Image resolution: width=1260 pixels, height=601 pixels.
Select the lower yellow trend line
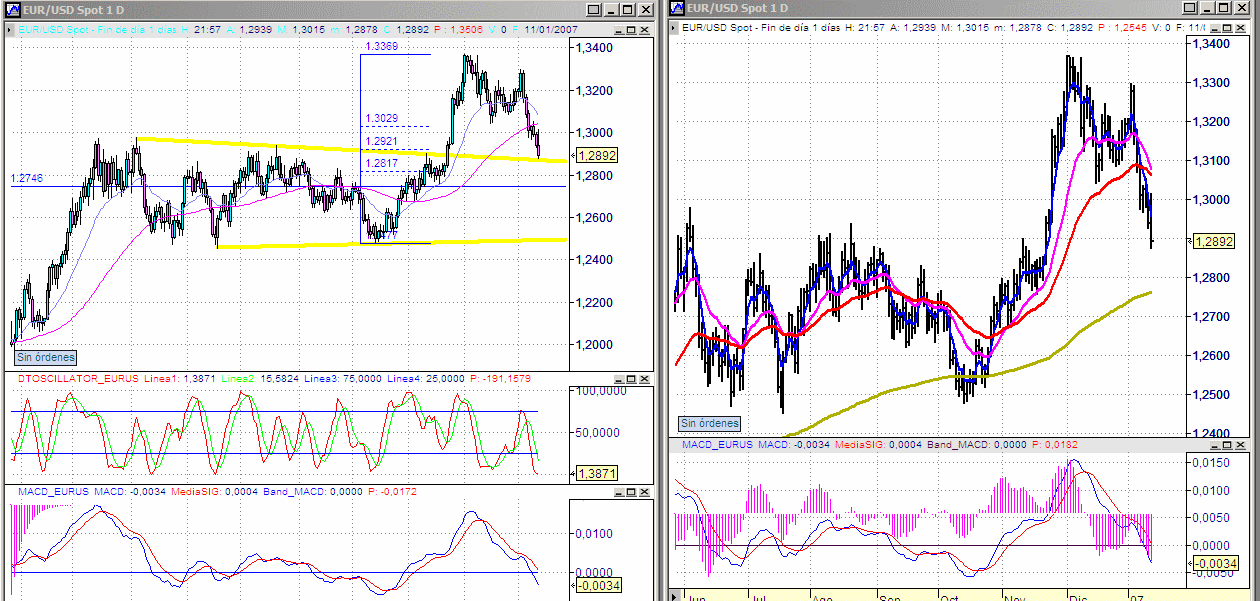[x=390, y=243]
